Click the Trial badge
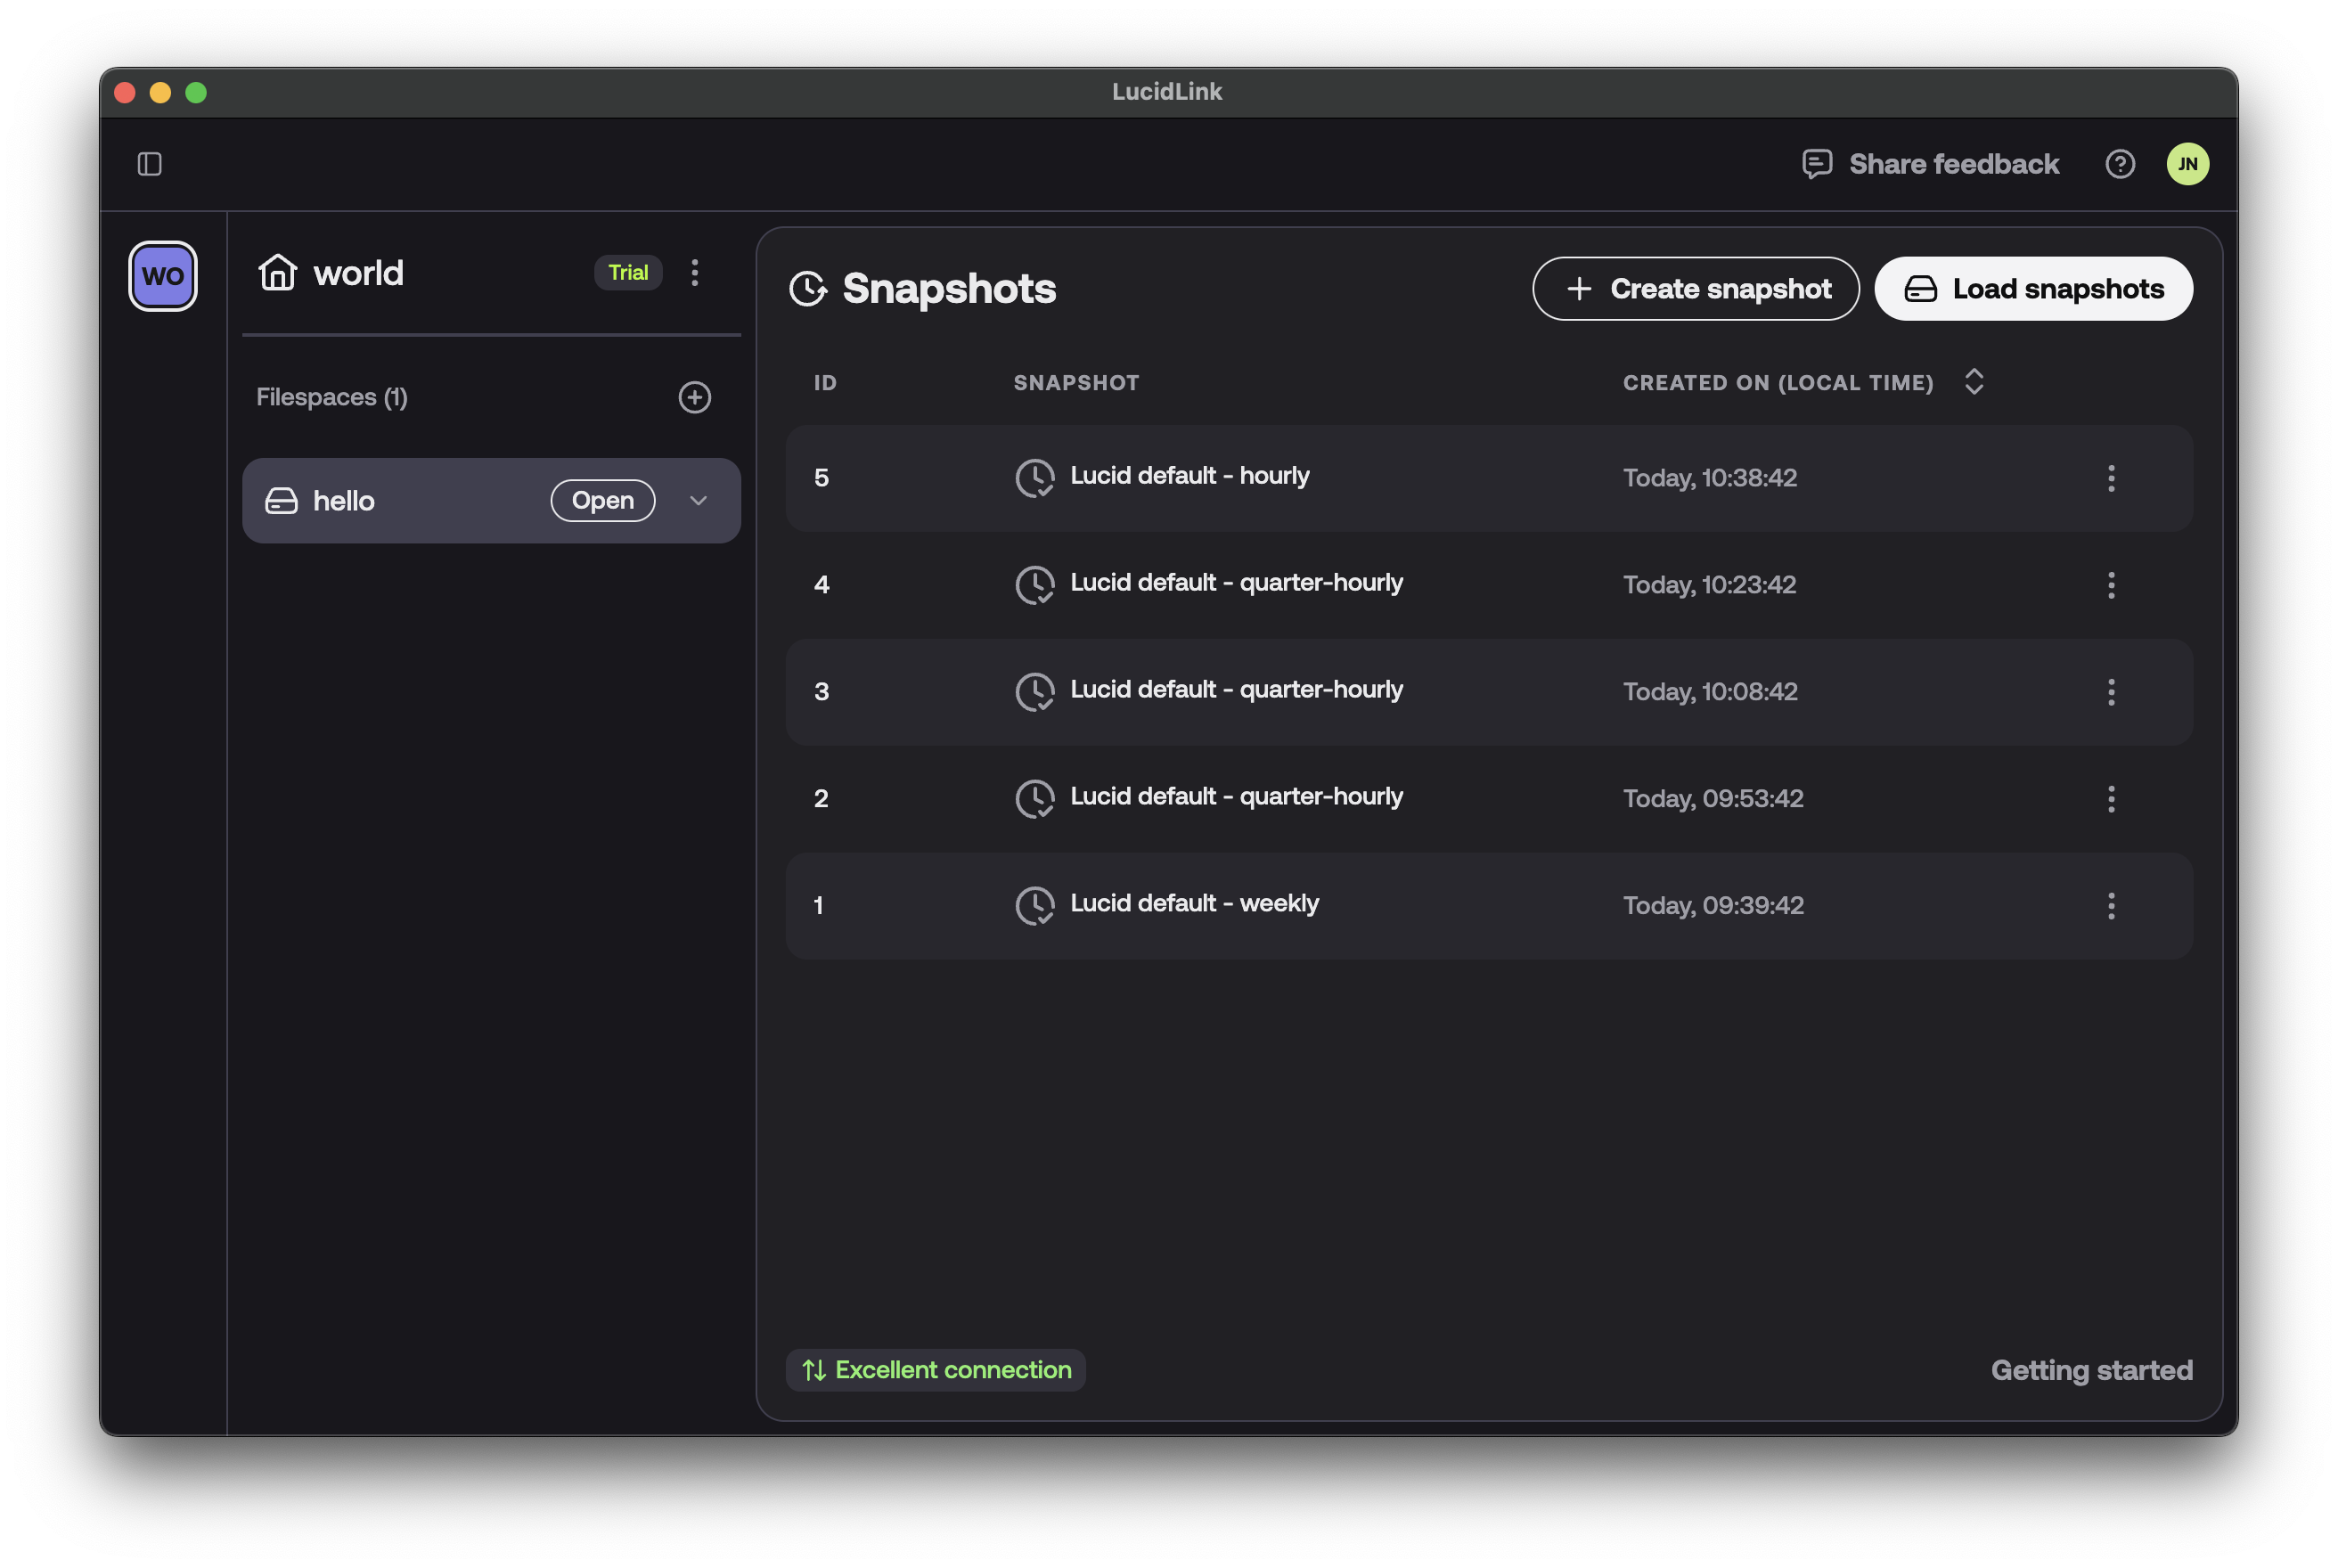The height and width of the screenshot is (1568, 2338). (628, 272)
